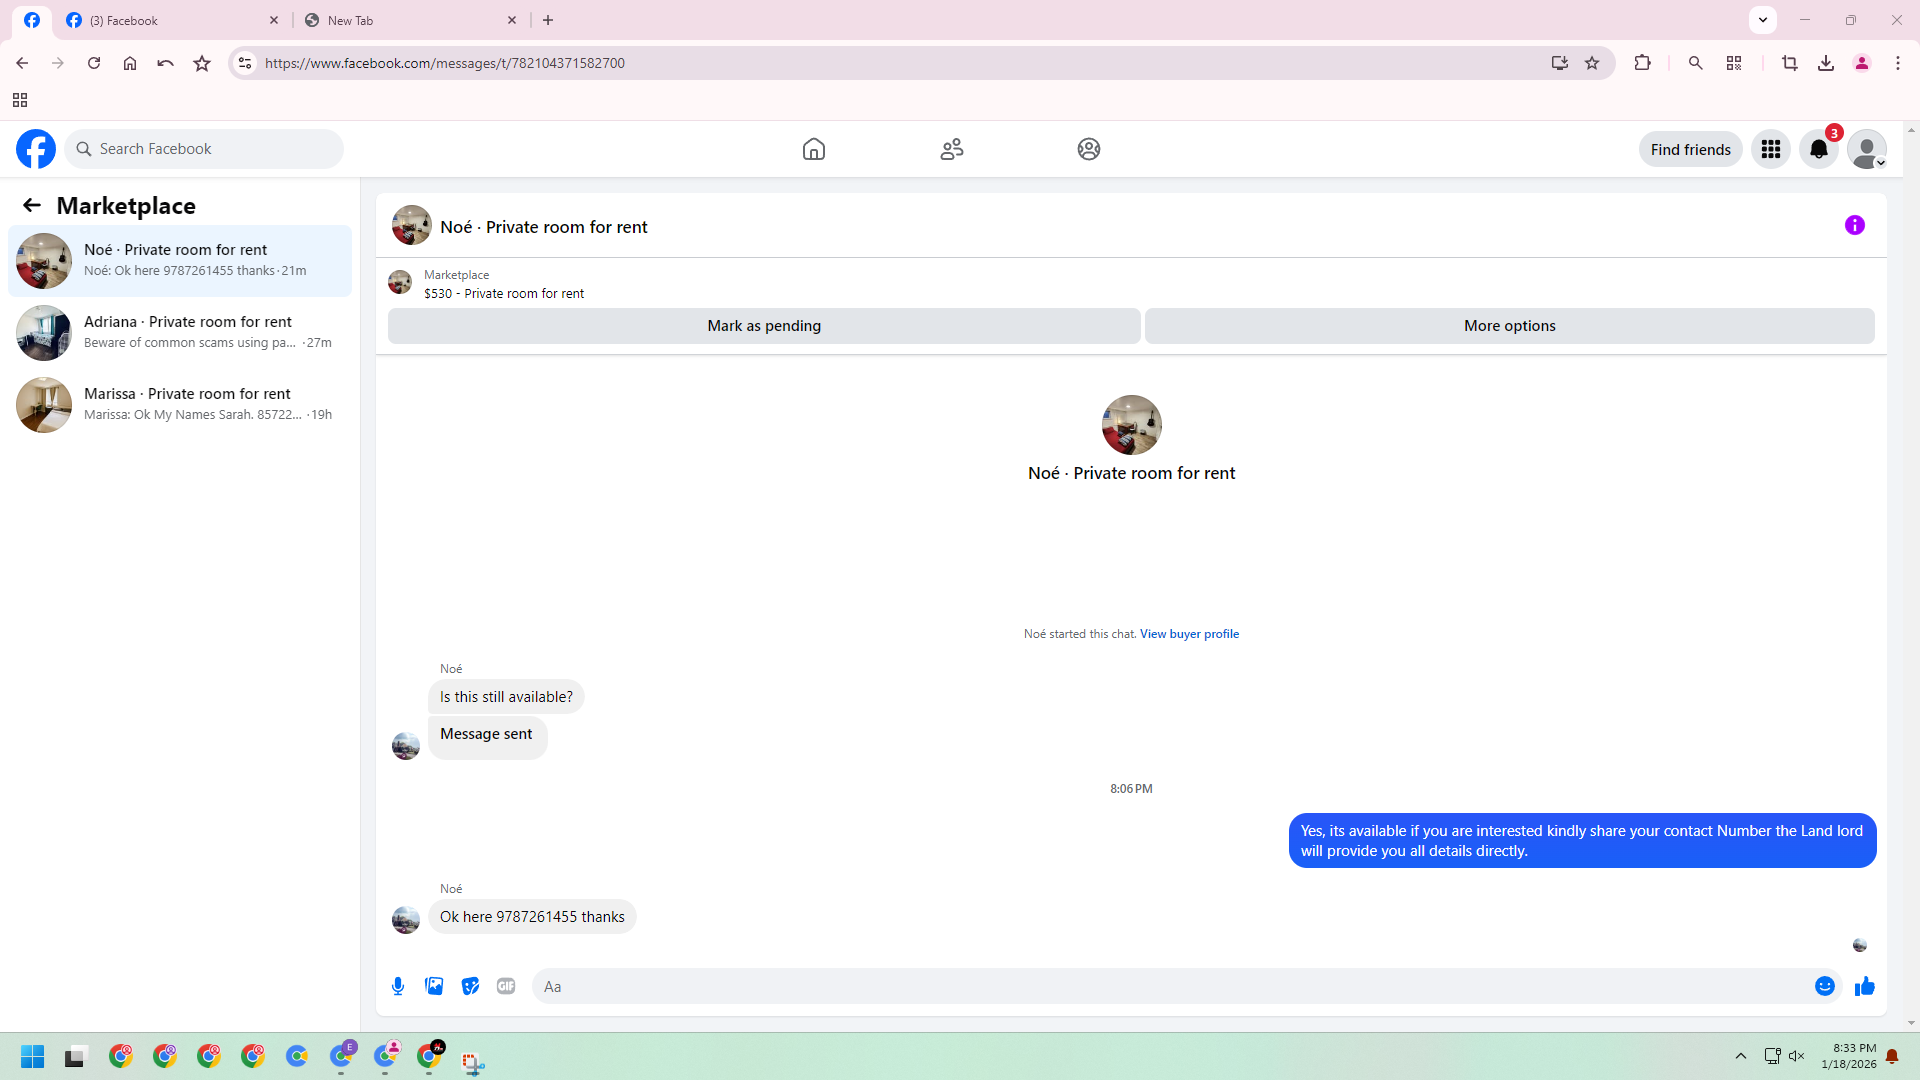Expand the account profile menu

point(1867,149)
